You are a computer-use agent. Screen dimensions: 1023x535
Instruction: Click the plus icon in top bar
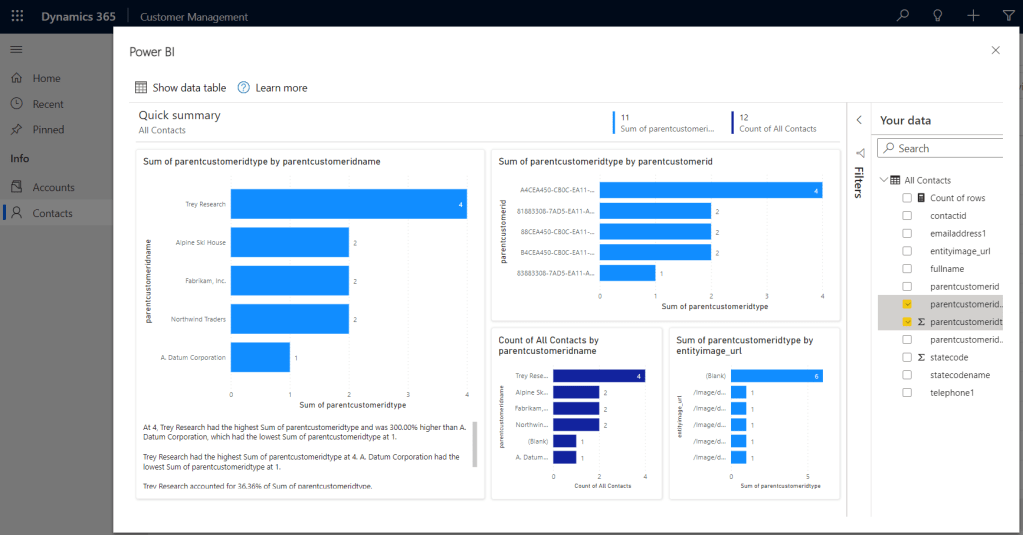(973, 16)
